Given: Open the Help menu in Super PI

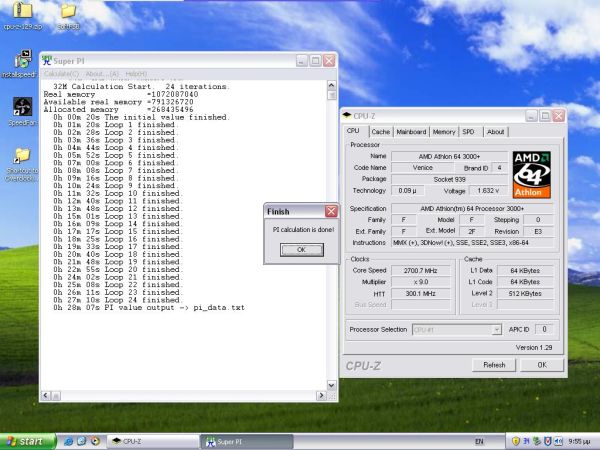Looking at the screenshot, I should [136, 73].
